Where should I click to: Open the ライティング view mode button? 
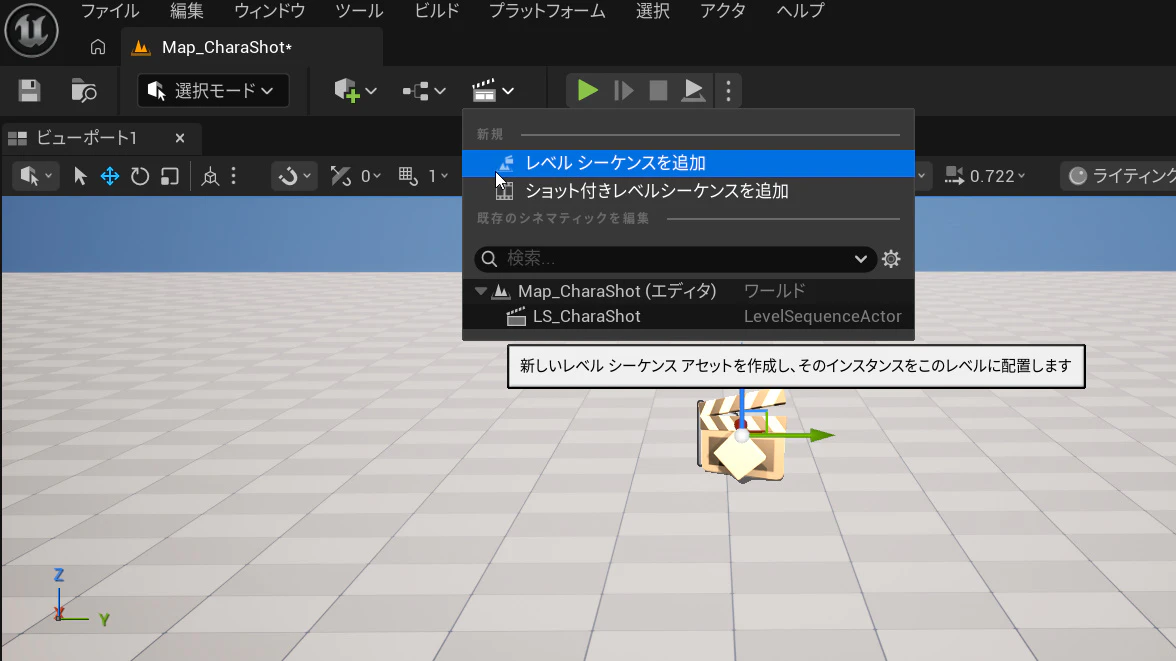click(x=1120, y=176)
